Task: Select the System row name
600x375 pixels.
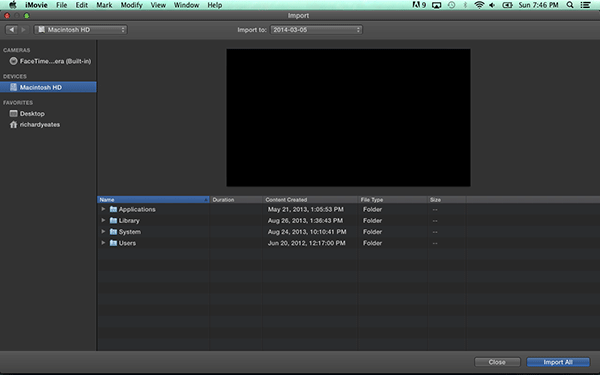Action: [x=130, y=232]
